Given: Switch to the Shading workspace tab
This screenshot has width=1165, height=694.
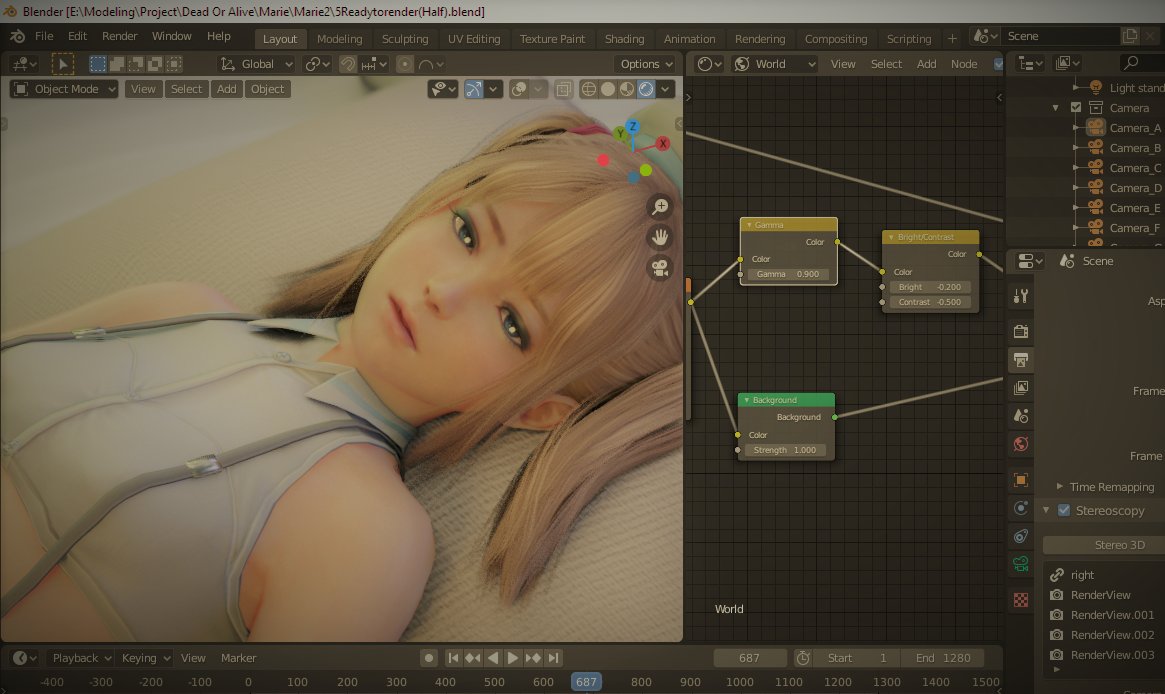Looking at the screenshot, I should click(624, 39).
